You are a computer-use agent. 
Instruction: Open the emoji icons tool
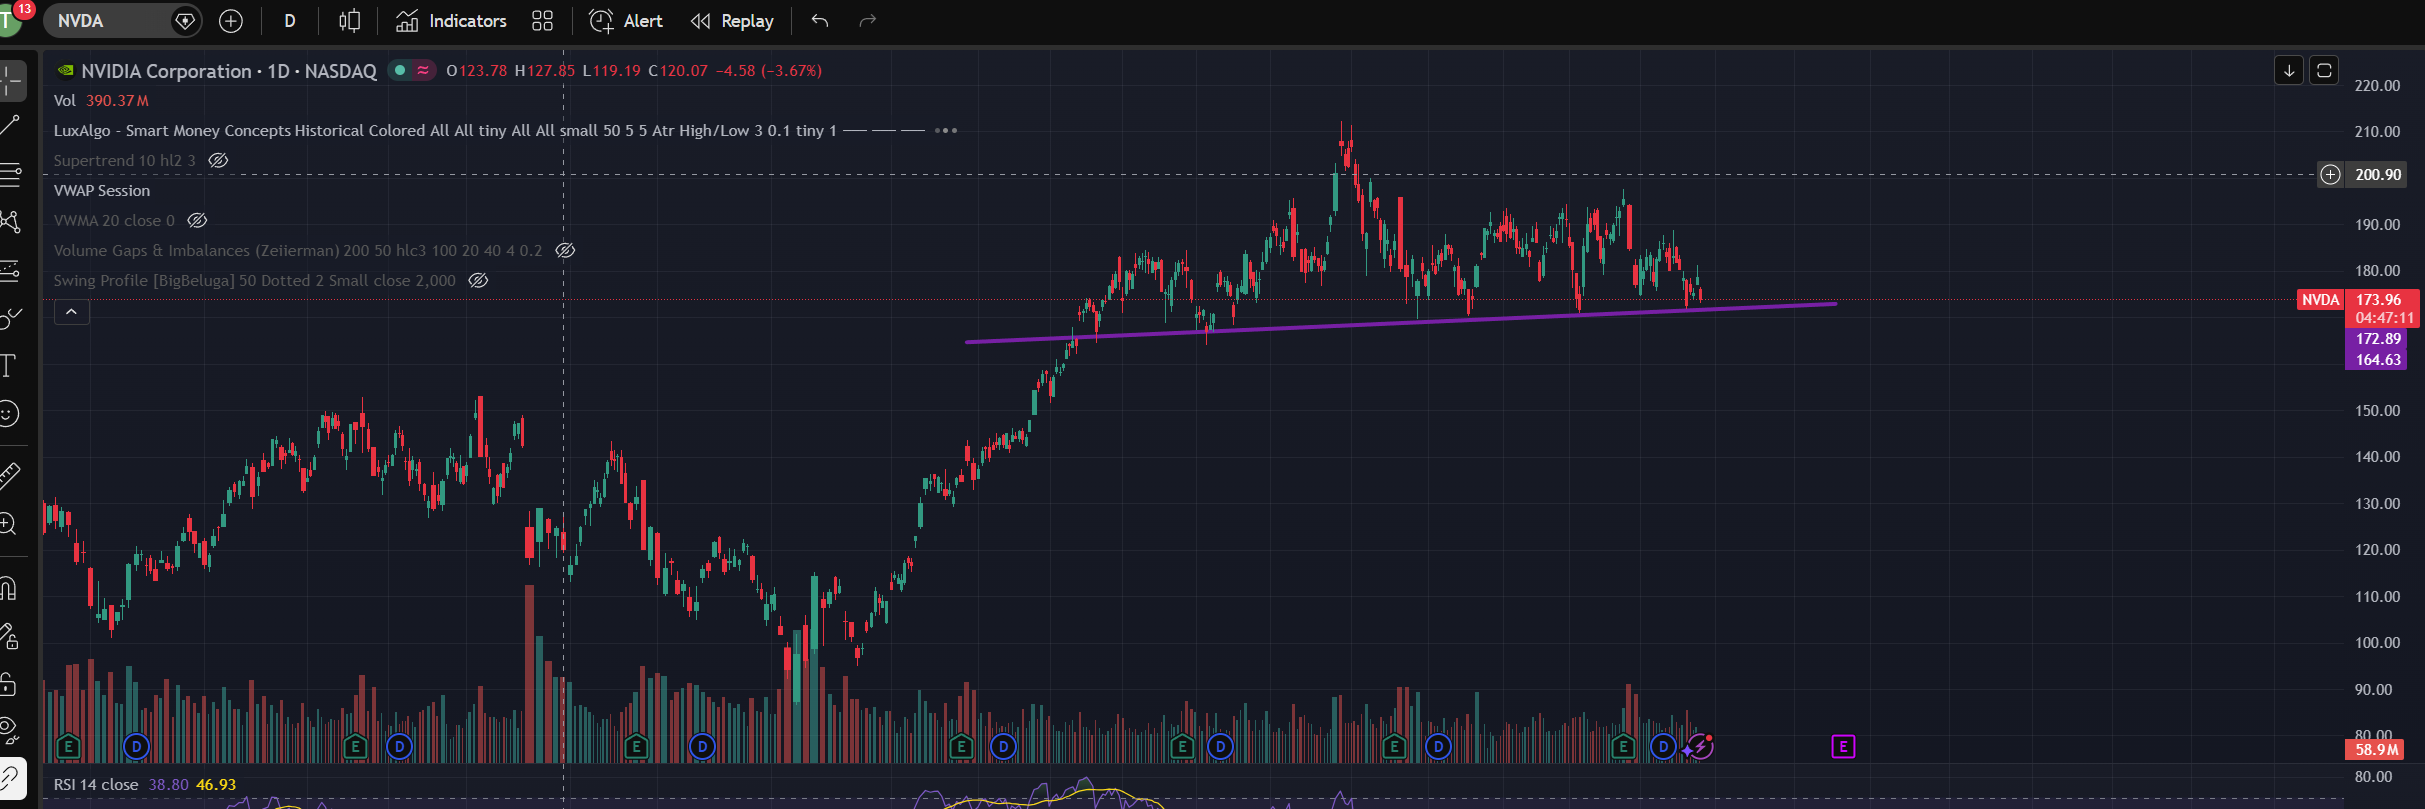click(x=9, y=413)
